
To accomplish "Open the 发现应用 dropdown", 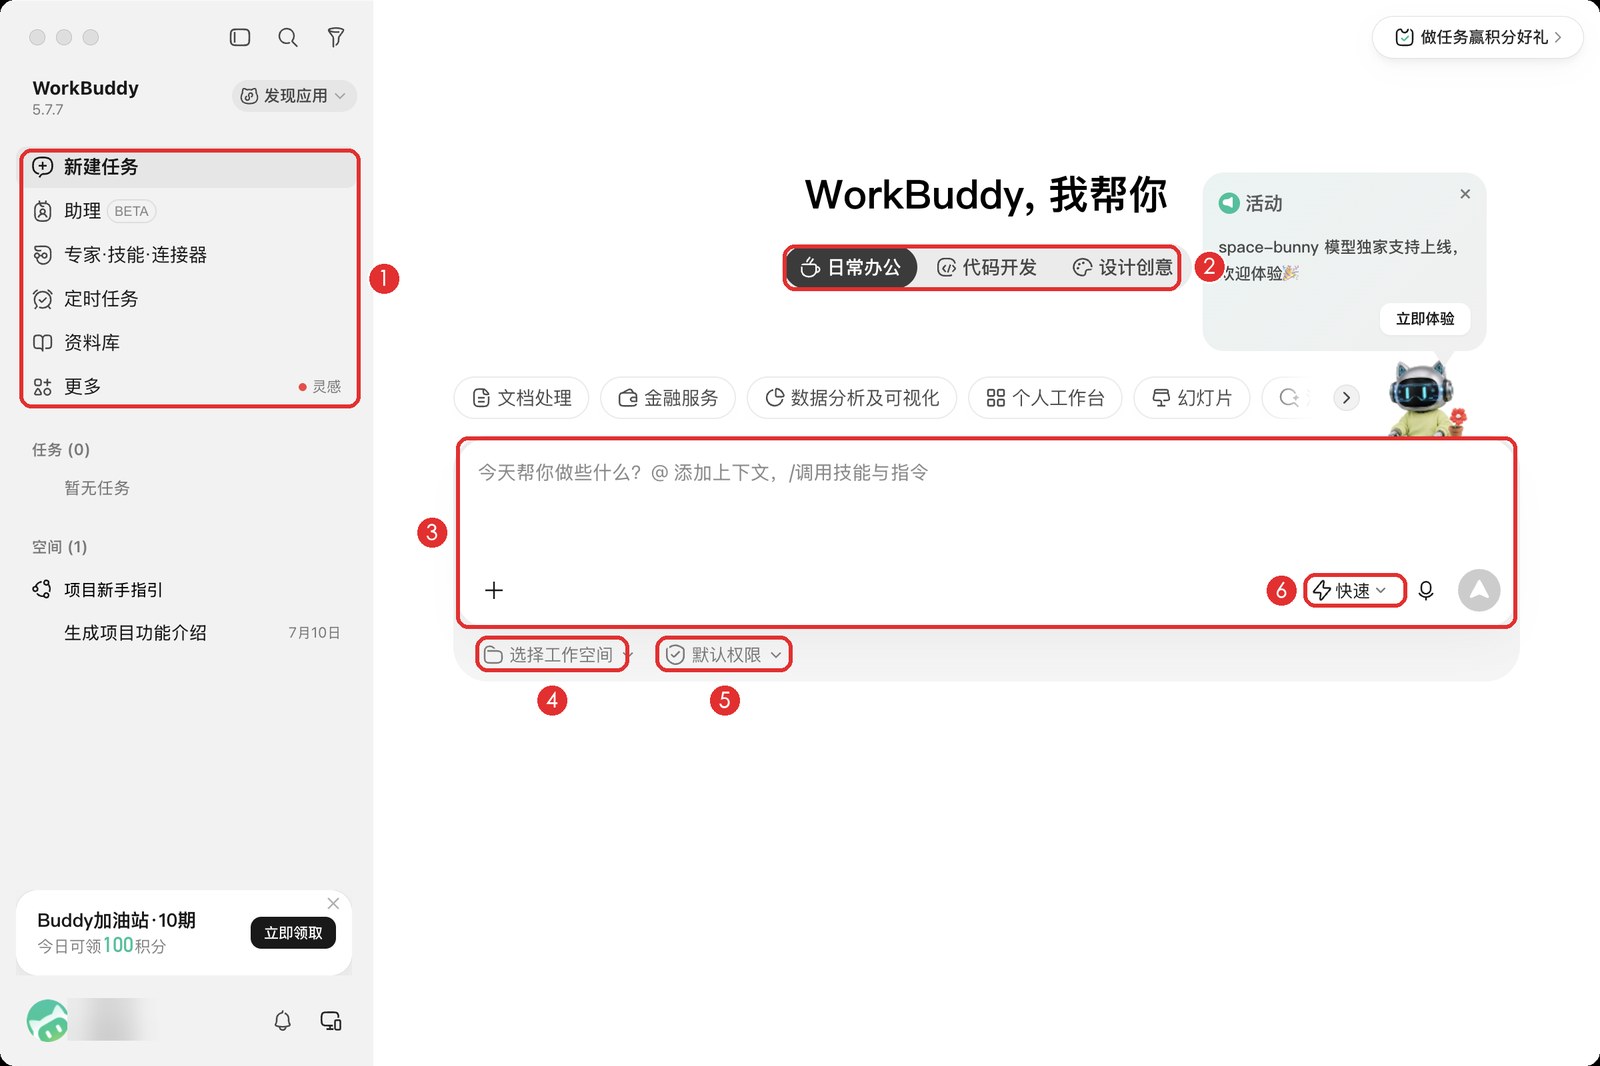I will (294, 96).
